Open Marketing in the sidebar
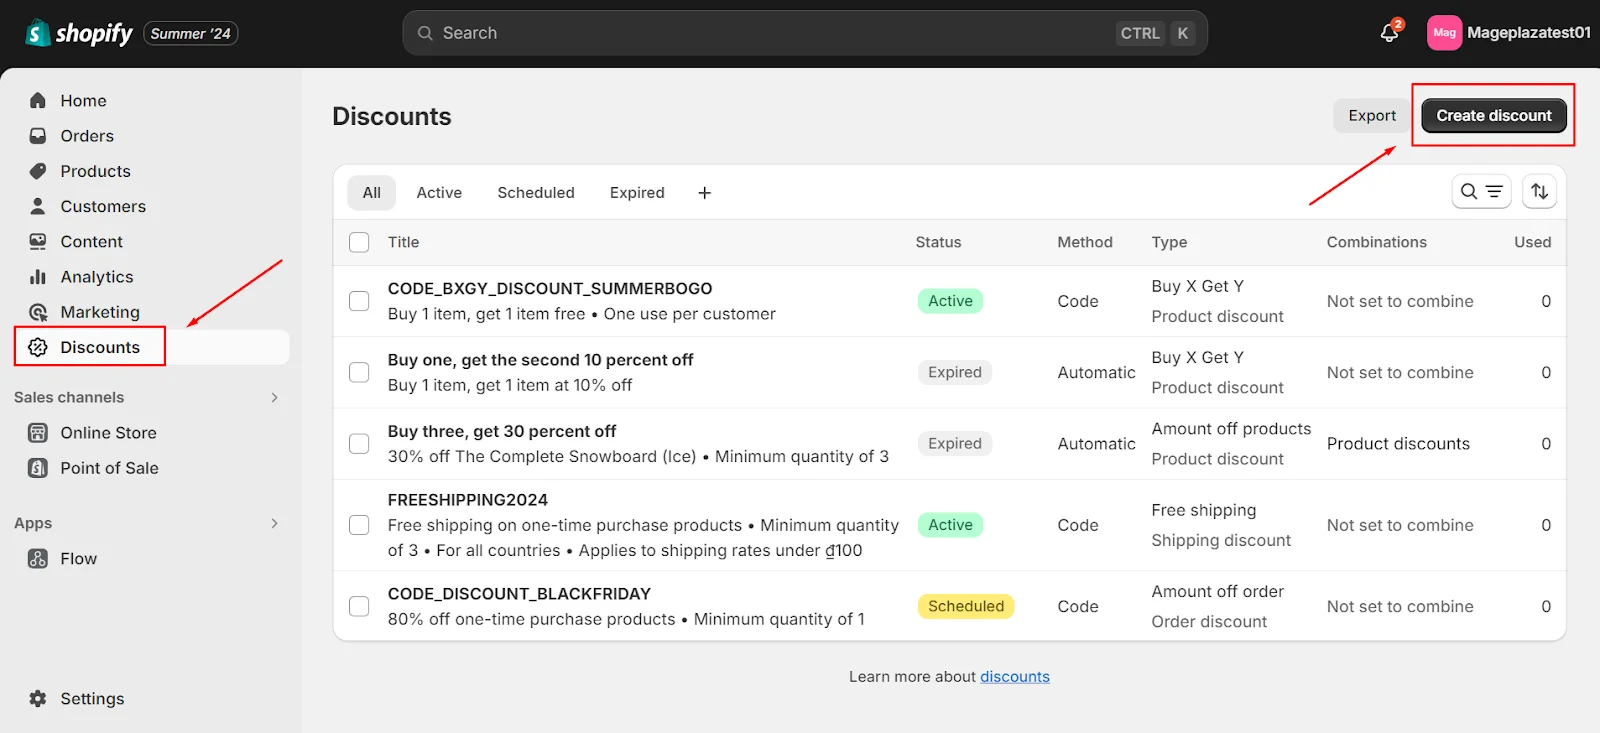Image resolution: width=1600 pixels, height=733 pixels. (100, 312)
